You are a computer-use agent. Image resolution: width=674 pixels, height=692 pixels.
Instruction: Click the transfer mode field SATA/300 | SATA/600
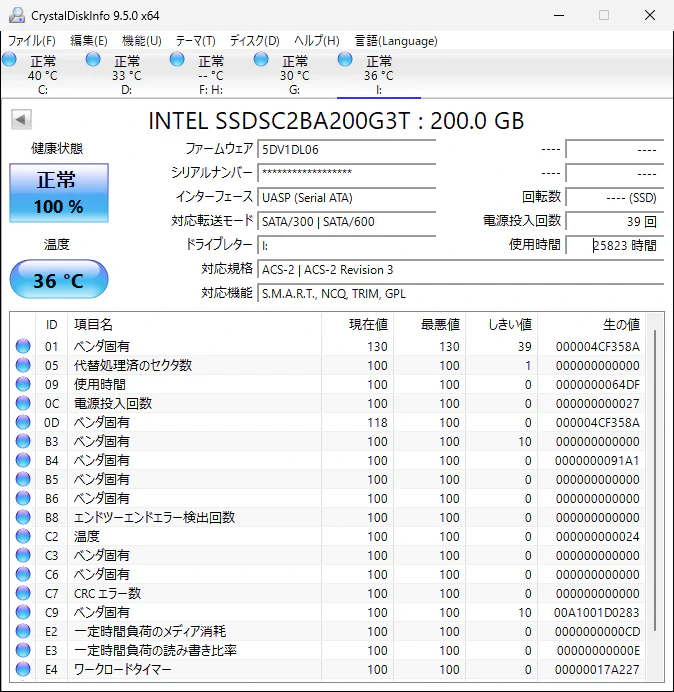[346, 221]
